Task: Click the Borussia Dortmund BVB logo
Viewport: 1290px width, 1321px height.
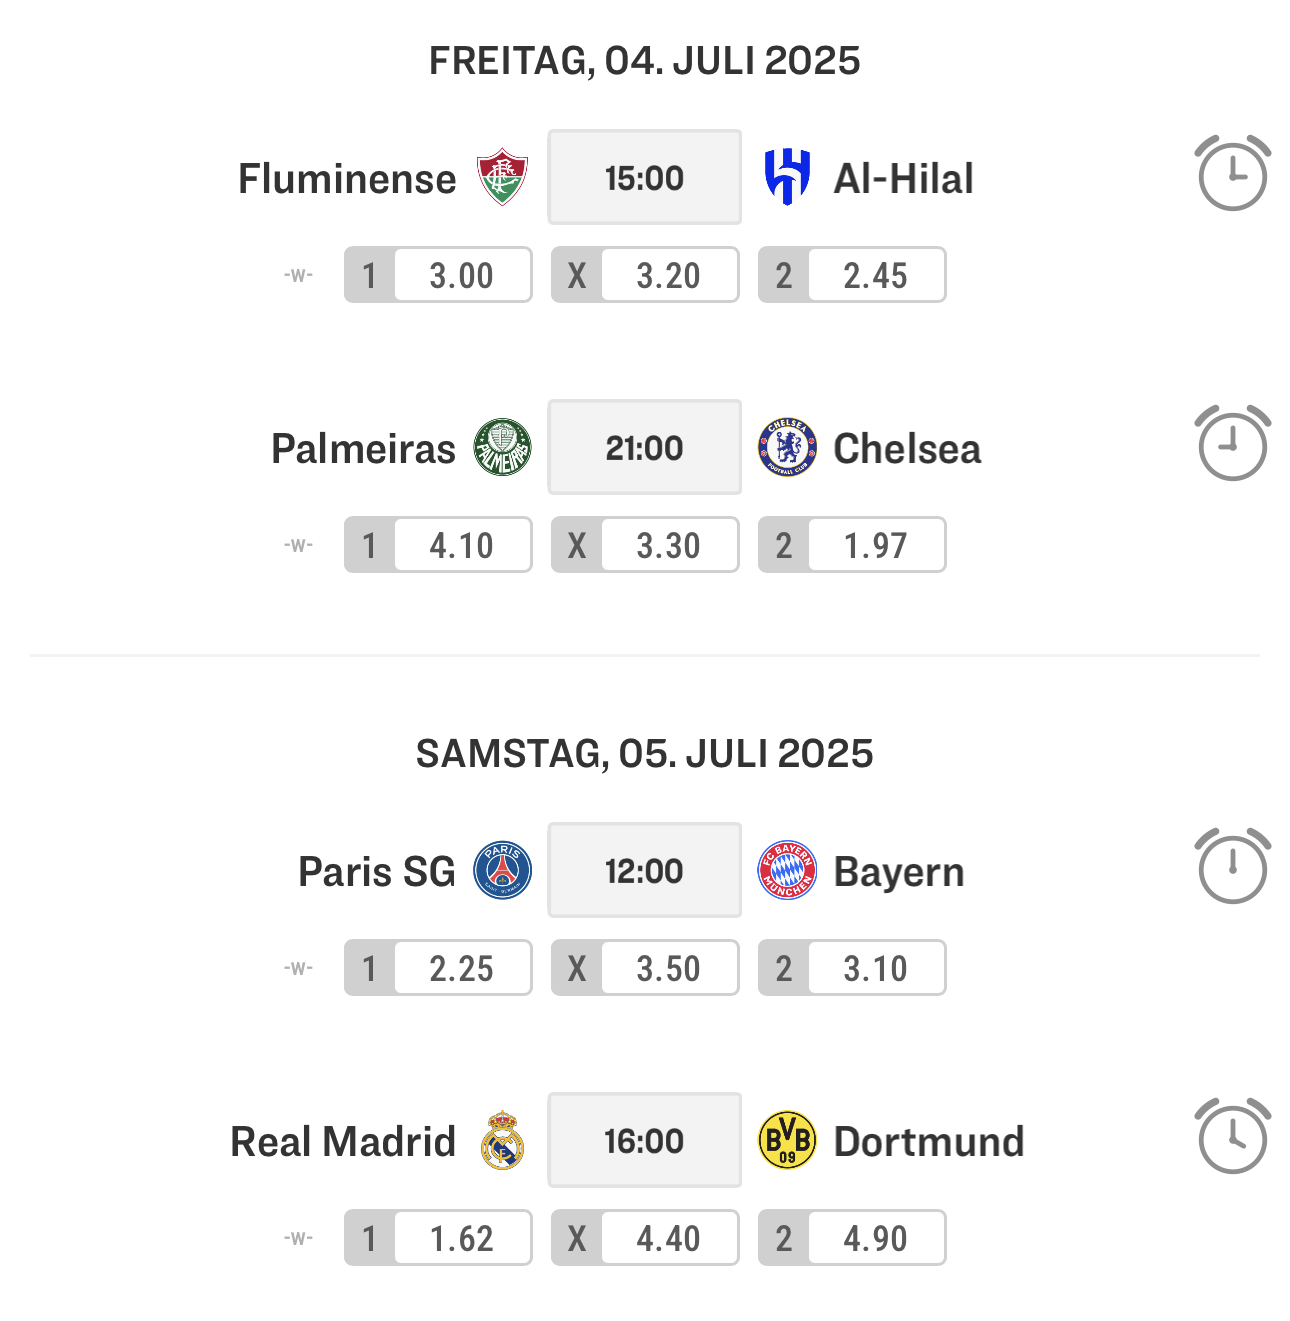Action: (787, 1140)
